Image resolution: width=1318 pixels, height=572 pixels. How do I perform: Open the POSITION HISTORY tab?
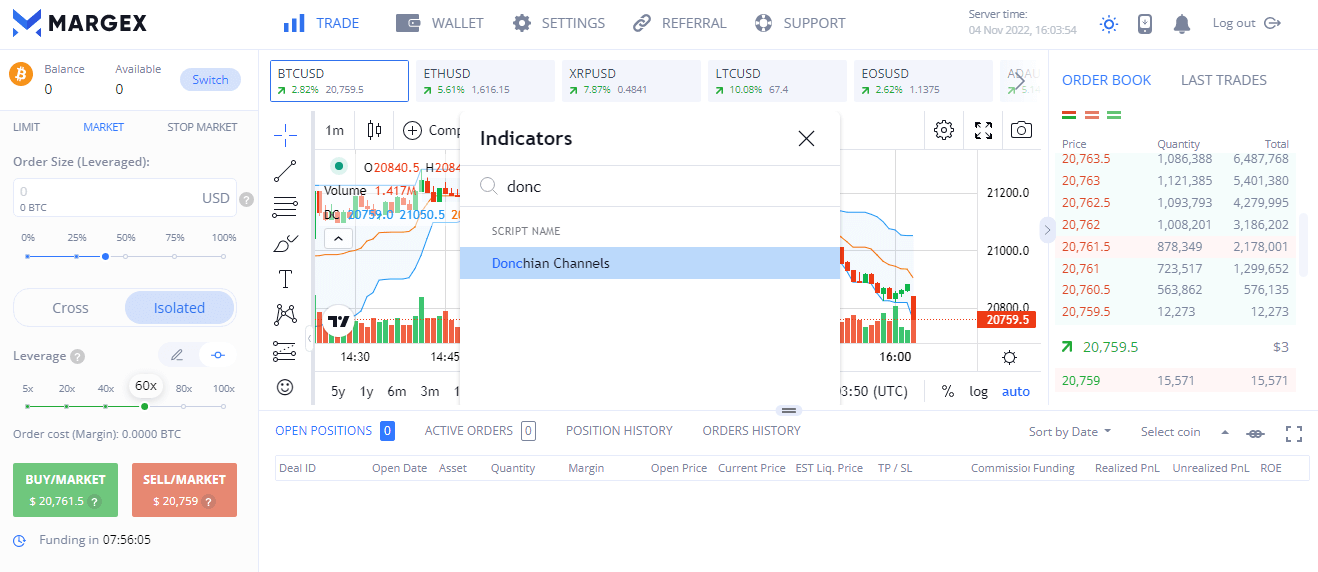(x=619, y=431)
